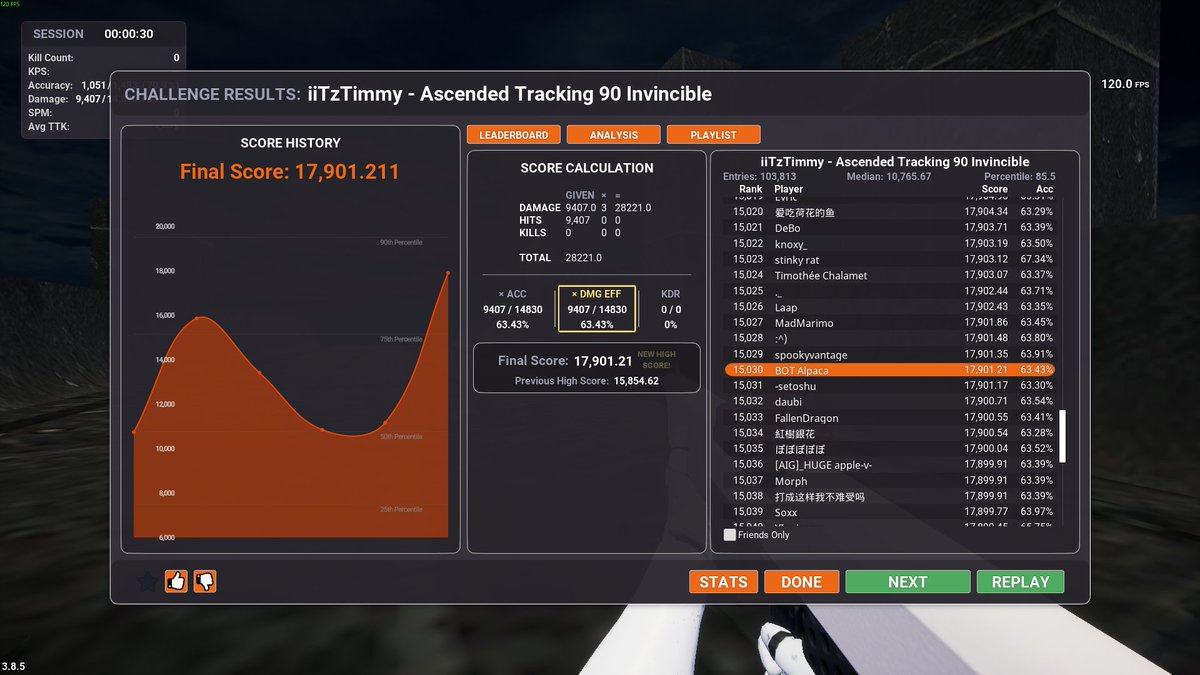This screenshot has height=675, width=1200.
Task: Click the DONE button
Action: click(x=801, y=582)
